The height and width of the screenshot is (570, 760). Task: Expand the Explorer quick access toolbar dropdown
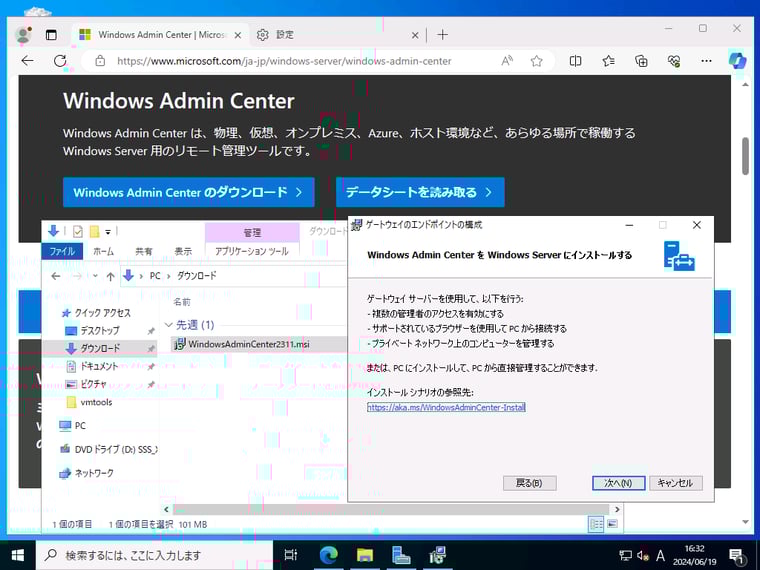[x=108, y=232]
